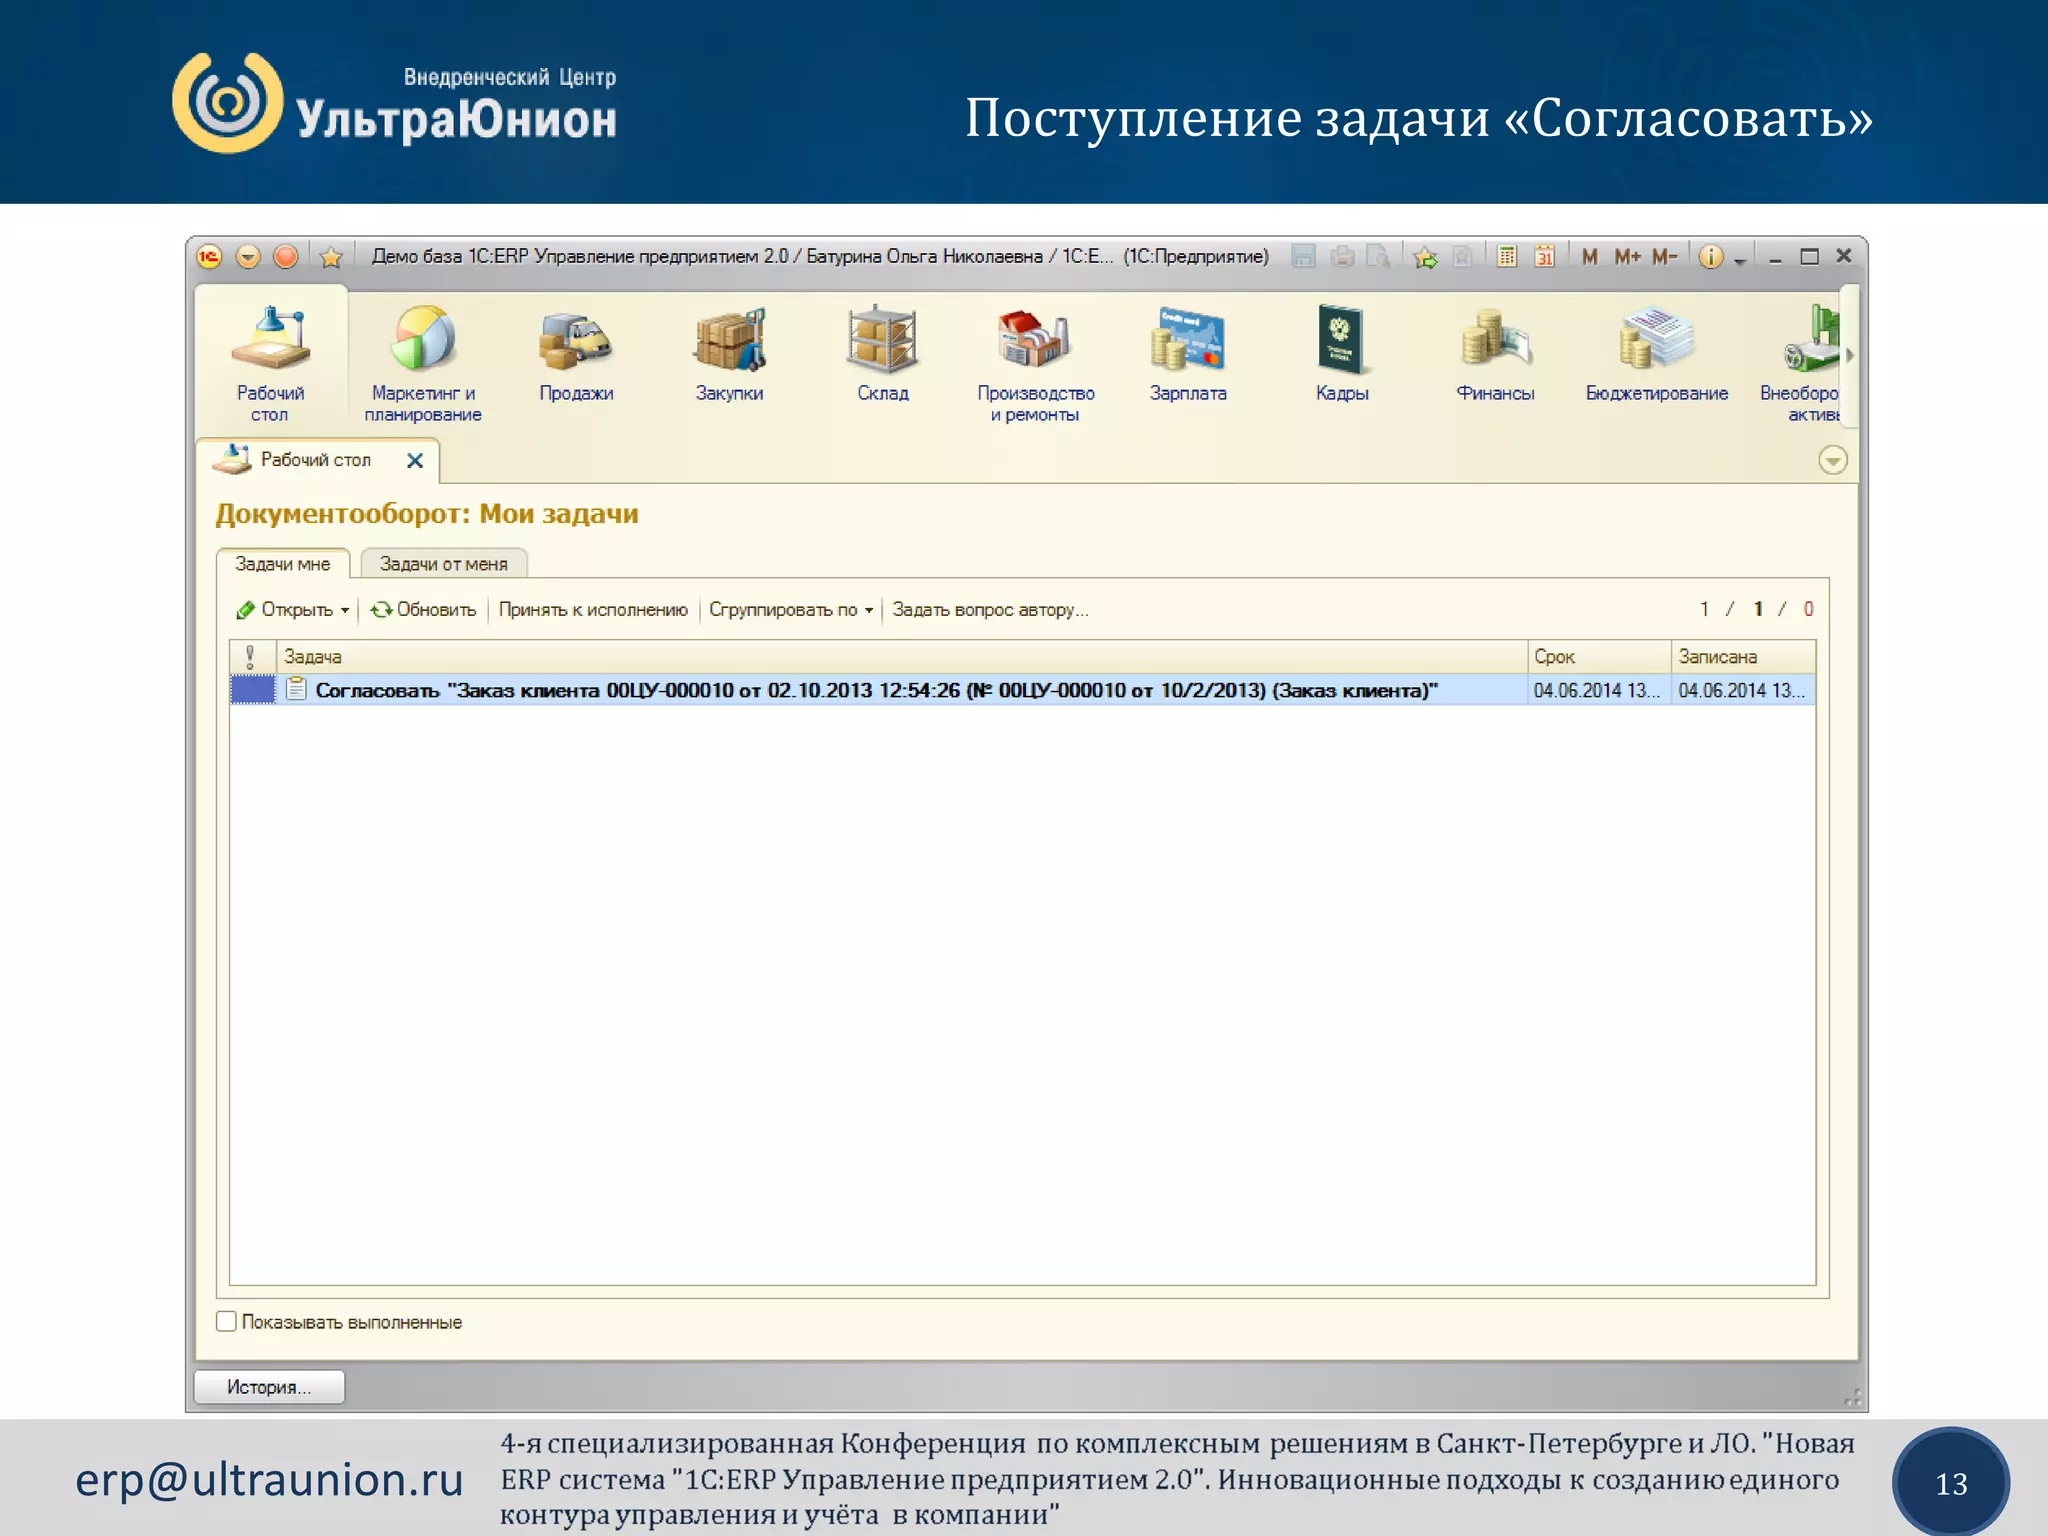Image resolution: width=2048 pixels, height=1536 pixels.
Task: Maximize the 1C:Предприятие window
Action: pyautogui.click(x=1809, y=257)
